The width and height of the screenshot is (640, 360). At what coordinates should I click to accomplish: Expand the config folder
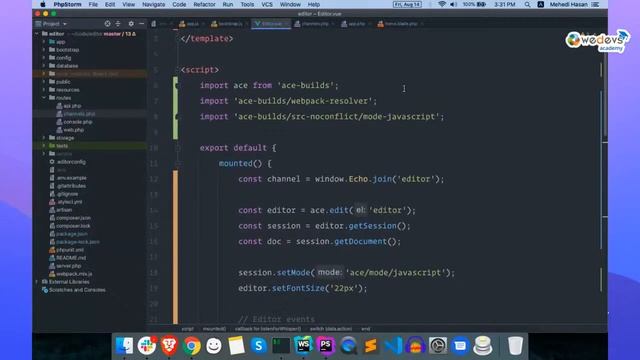coord(44,58)
